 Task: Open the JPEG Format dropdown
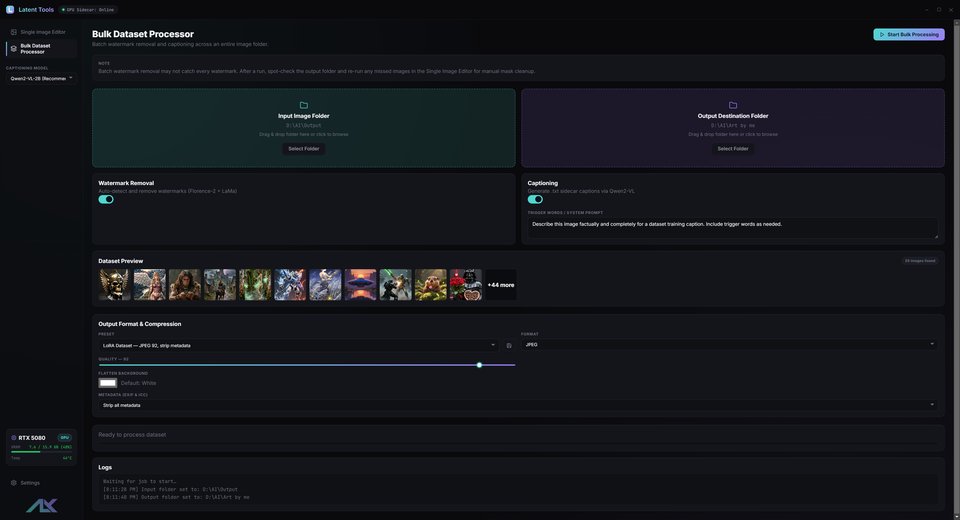[729, 345]
